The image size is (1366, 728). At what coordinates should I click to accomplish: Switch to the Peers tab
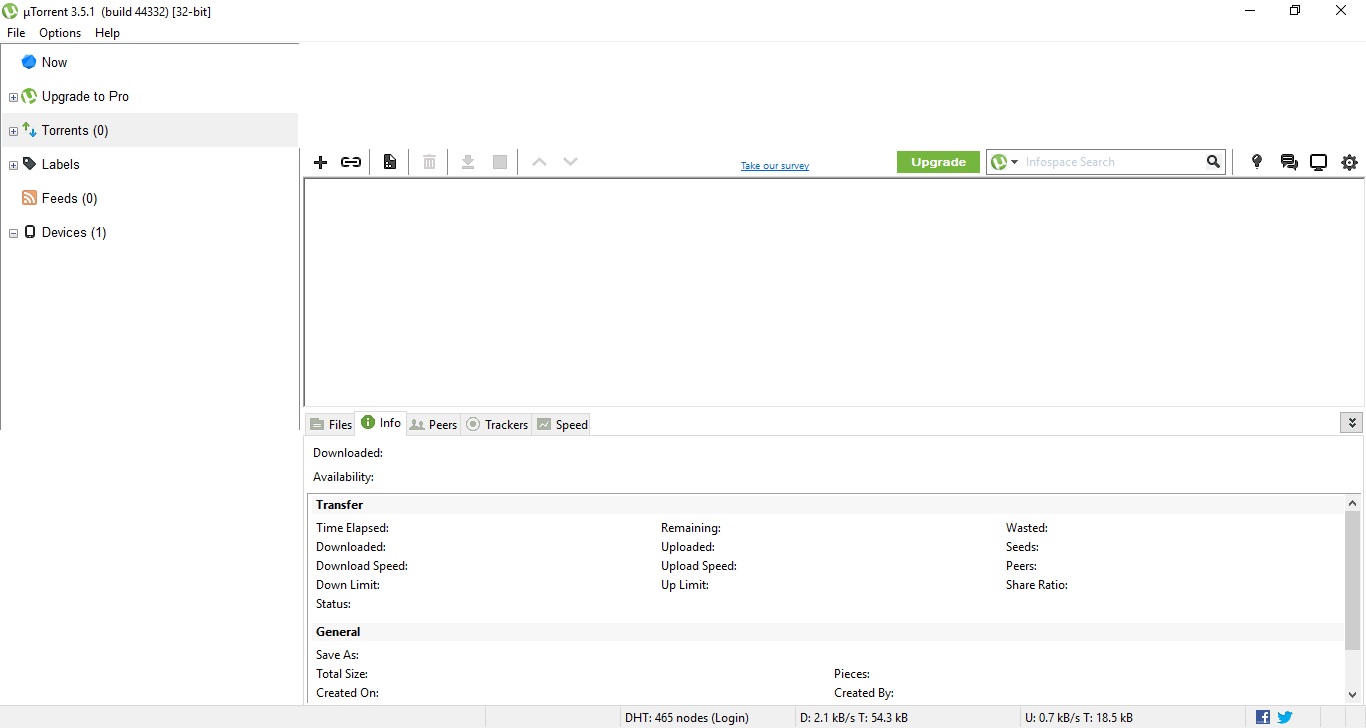pyautogui.click(x=433, y=424)
